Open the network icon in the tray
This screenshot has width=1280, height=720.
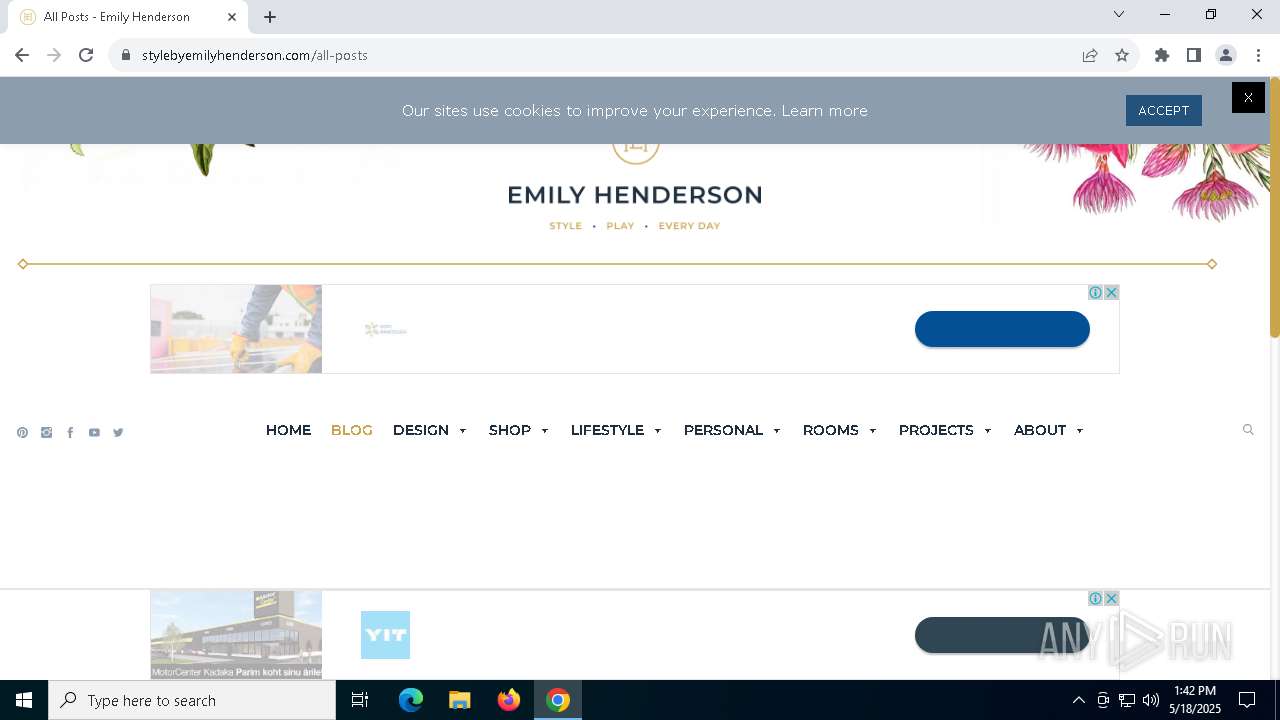(1127, 700)
